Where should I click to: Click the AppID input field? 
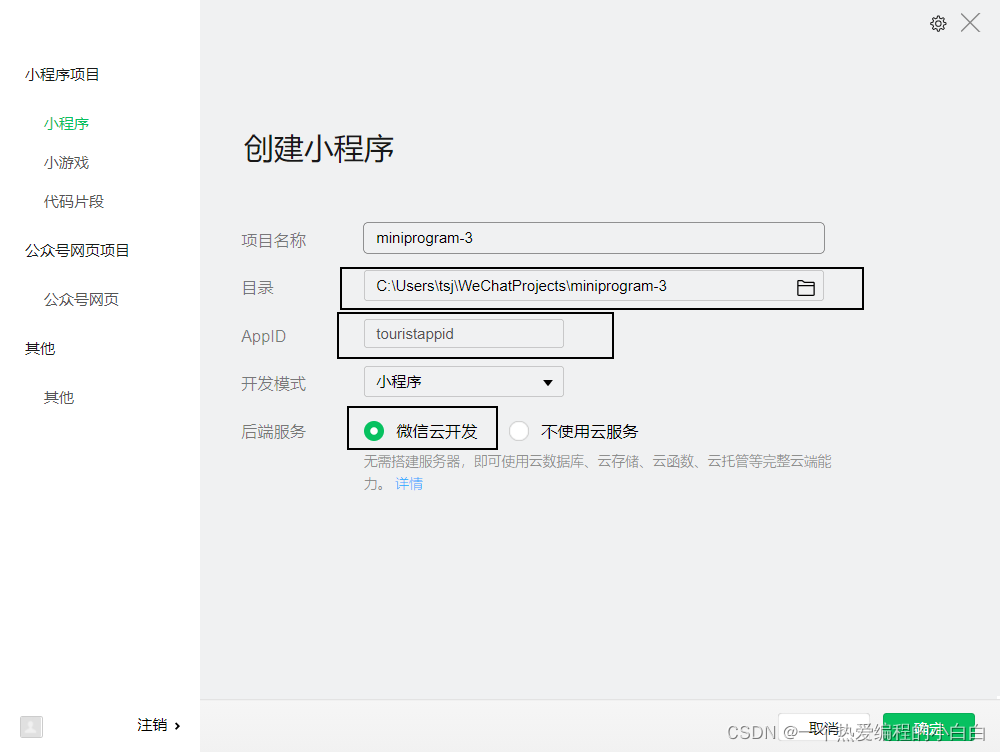464,334
